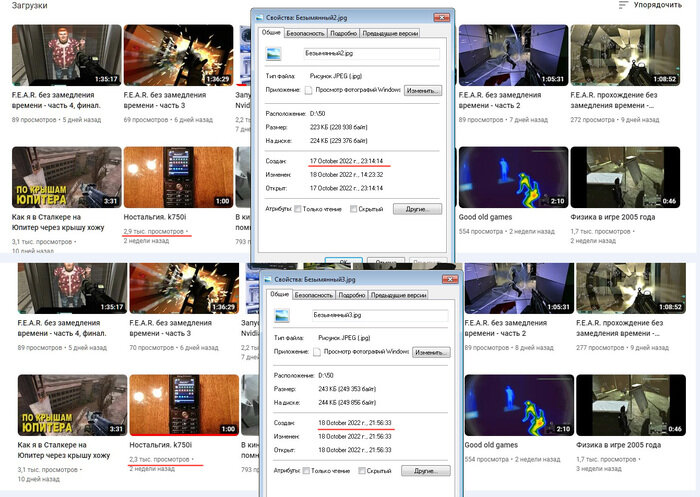Click Рисунок JPEG file type in Безымянный3.jpg properties
Screen dimensions: 700x497
click(344, 338)
